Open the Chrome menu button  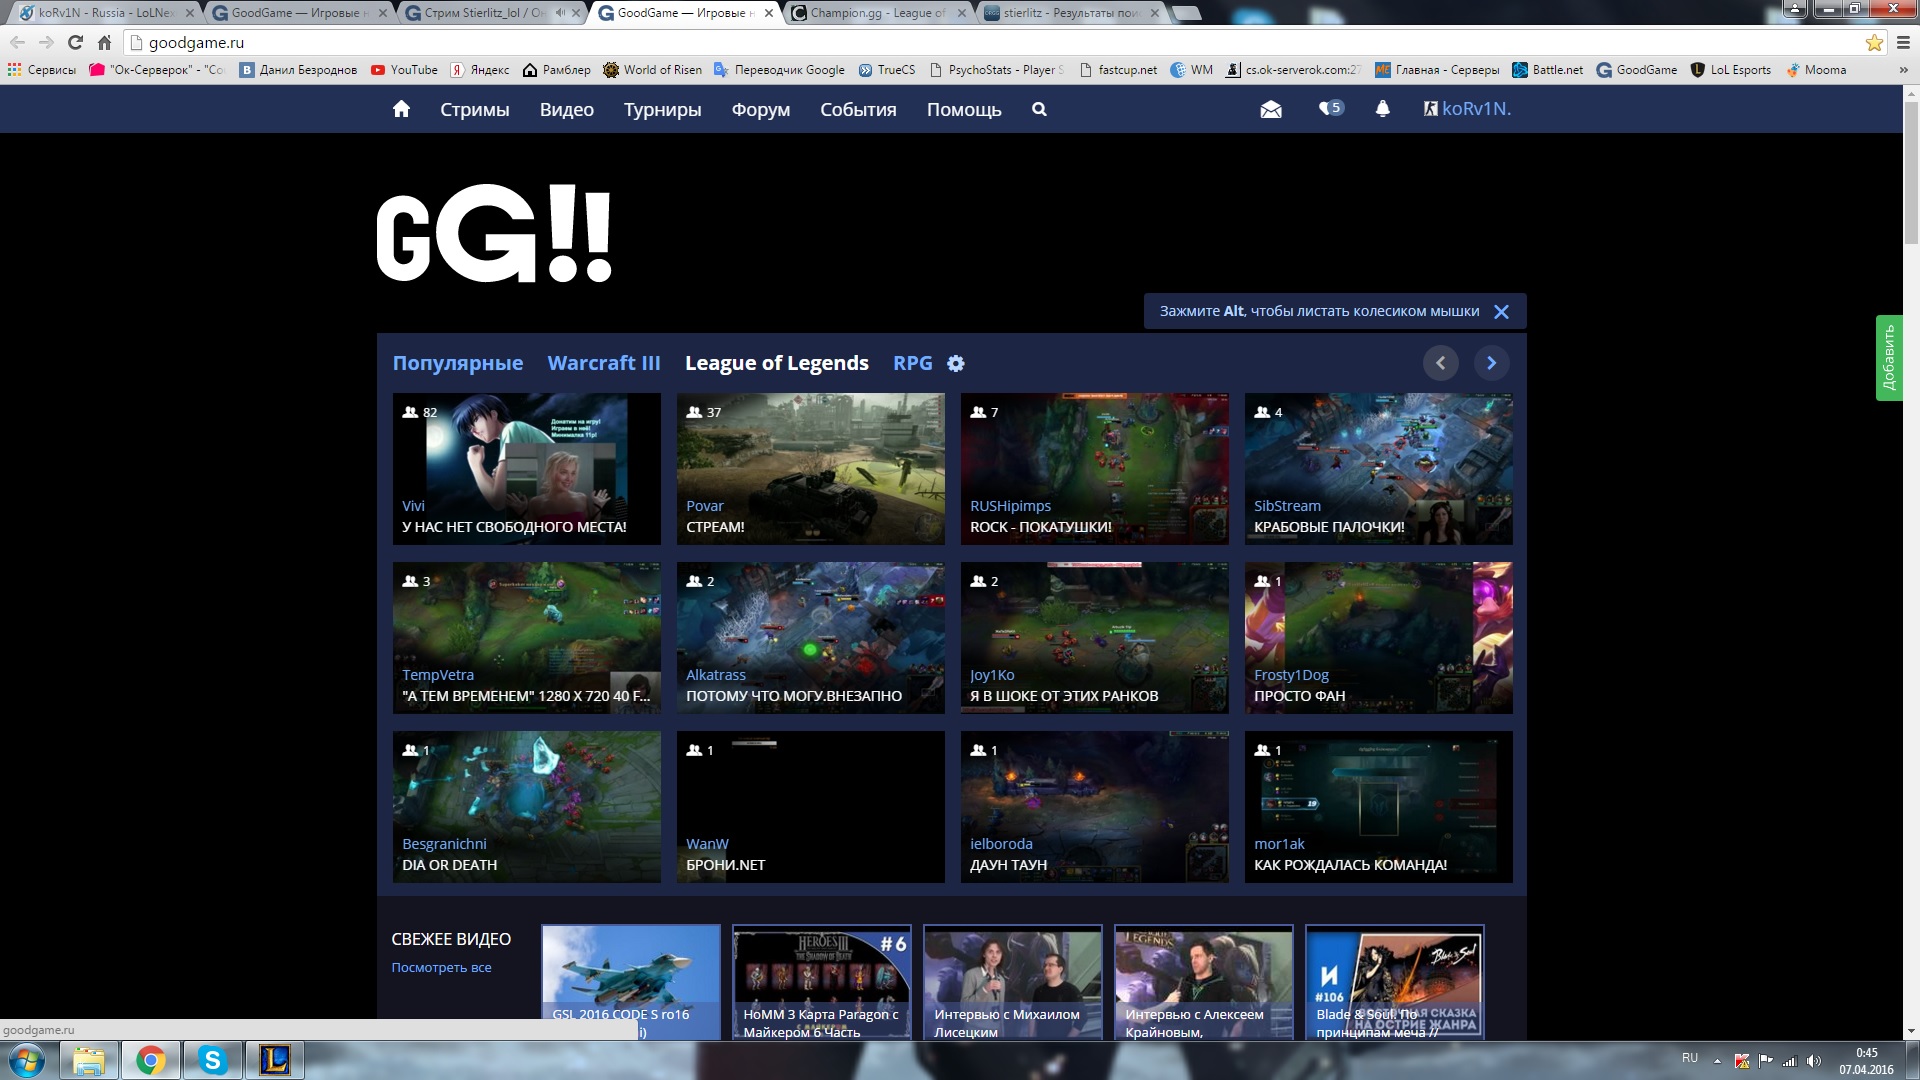click(x=1903, y=42)
